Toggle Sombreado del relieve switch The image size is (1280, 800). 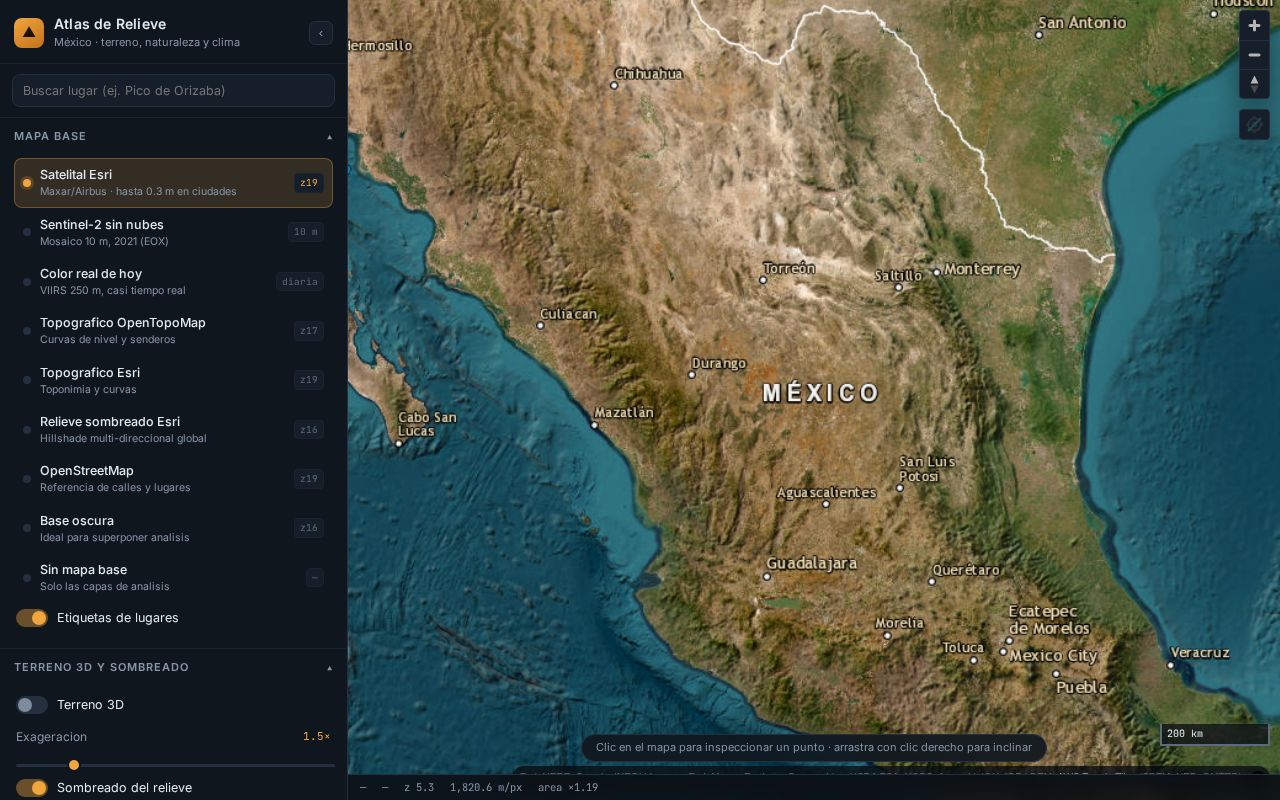pos(32,788)
